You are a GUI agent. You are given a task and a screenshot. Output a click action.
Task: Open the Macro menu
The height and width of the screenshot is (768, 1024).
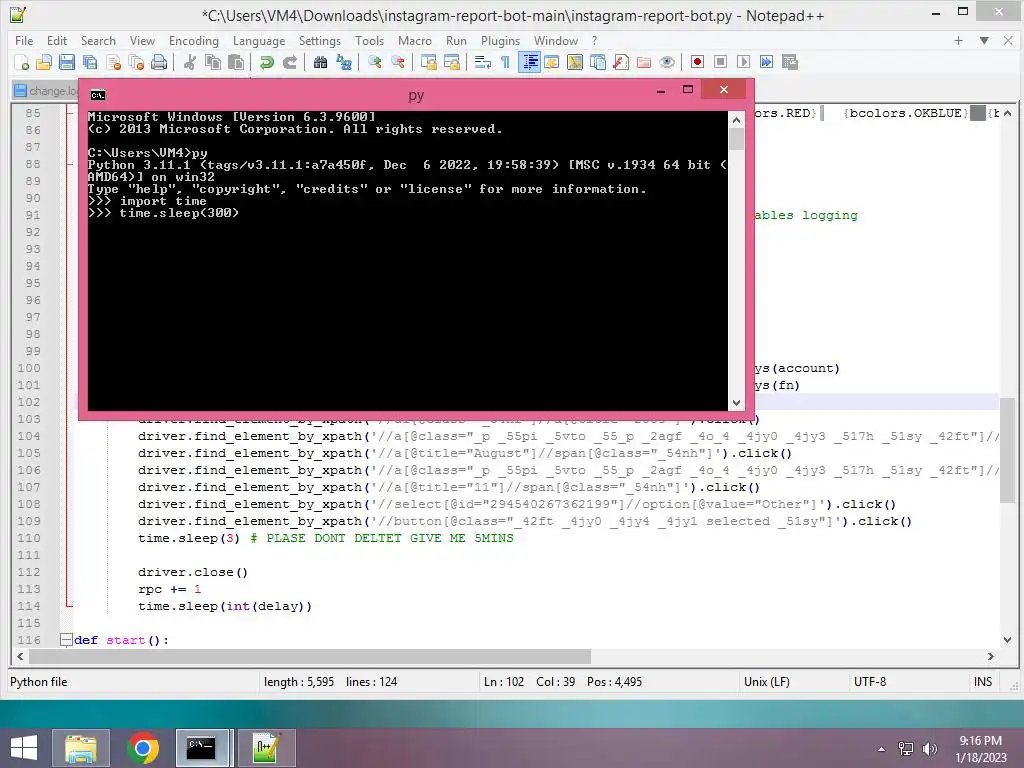pos(415,40)
